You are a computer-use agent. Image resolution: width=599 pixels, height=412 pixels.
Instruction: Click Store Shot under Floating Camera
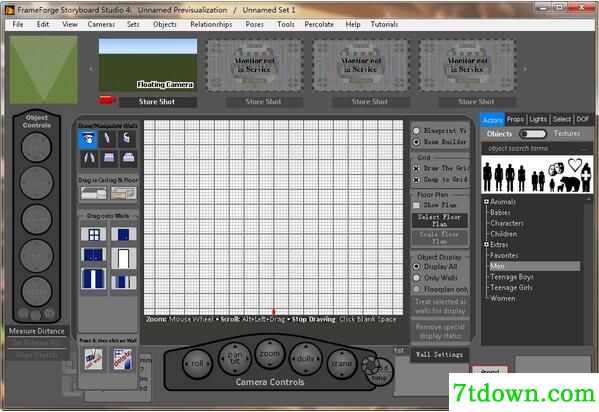157,102
